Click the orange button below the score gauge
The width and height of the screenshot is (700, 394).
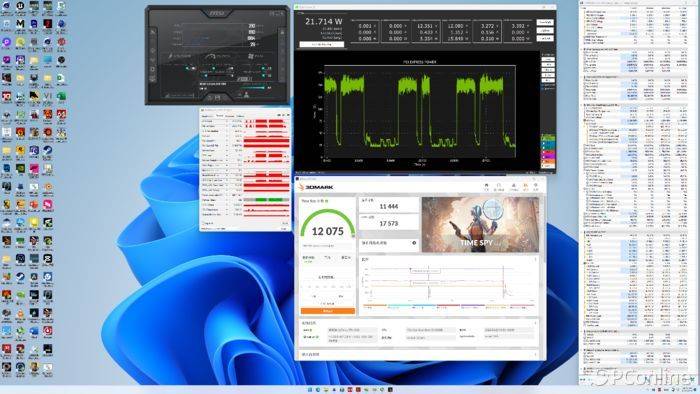(328, 311)
